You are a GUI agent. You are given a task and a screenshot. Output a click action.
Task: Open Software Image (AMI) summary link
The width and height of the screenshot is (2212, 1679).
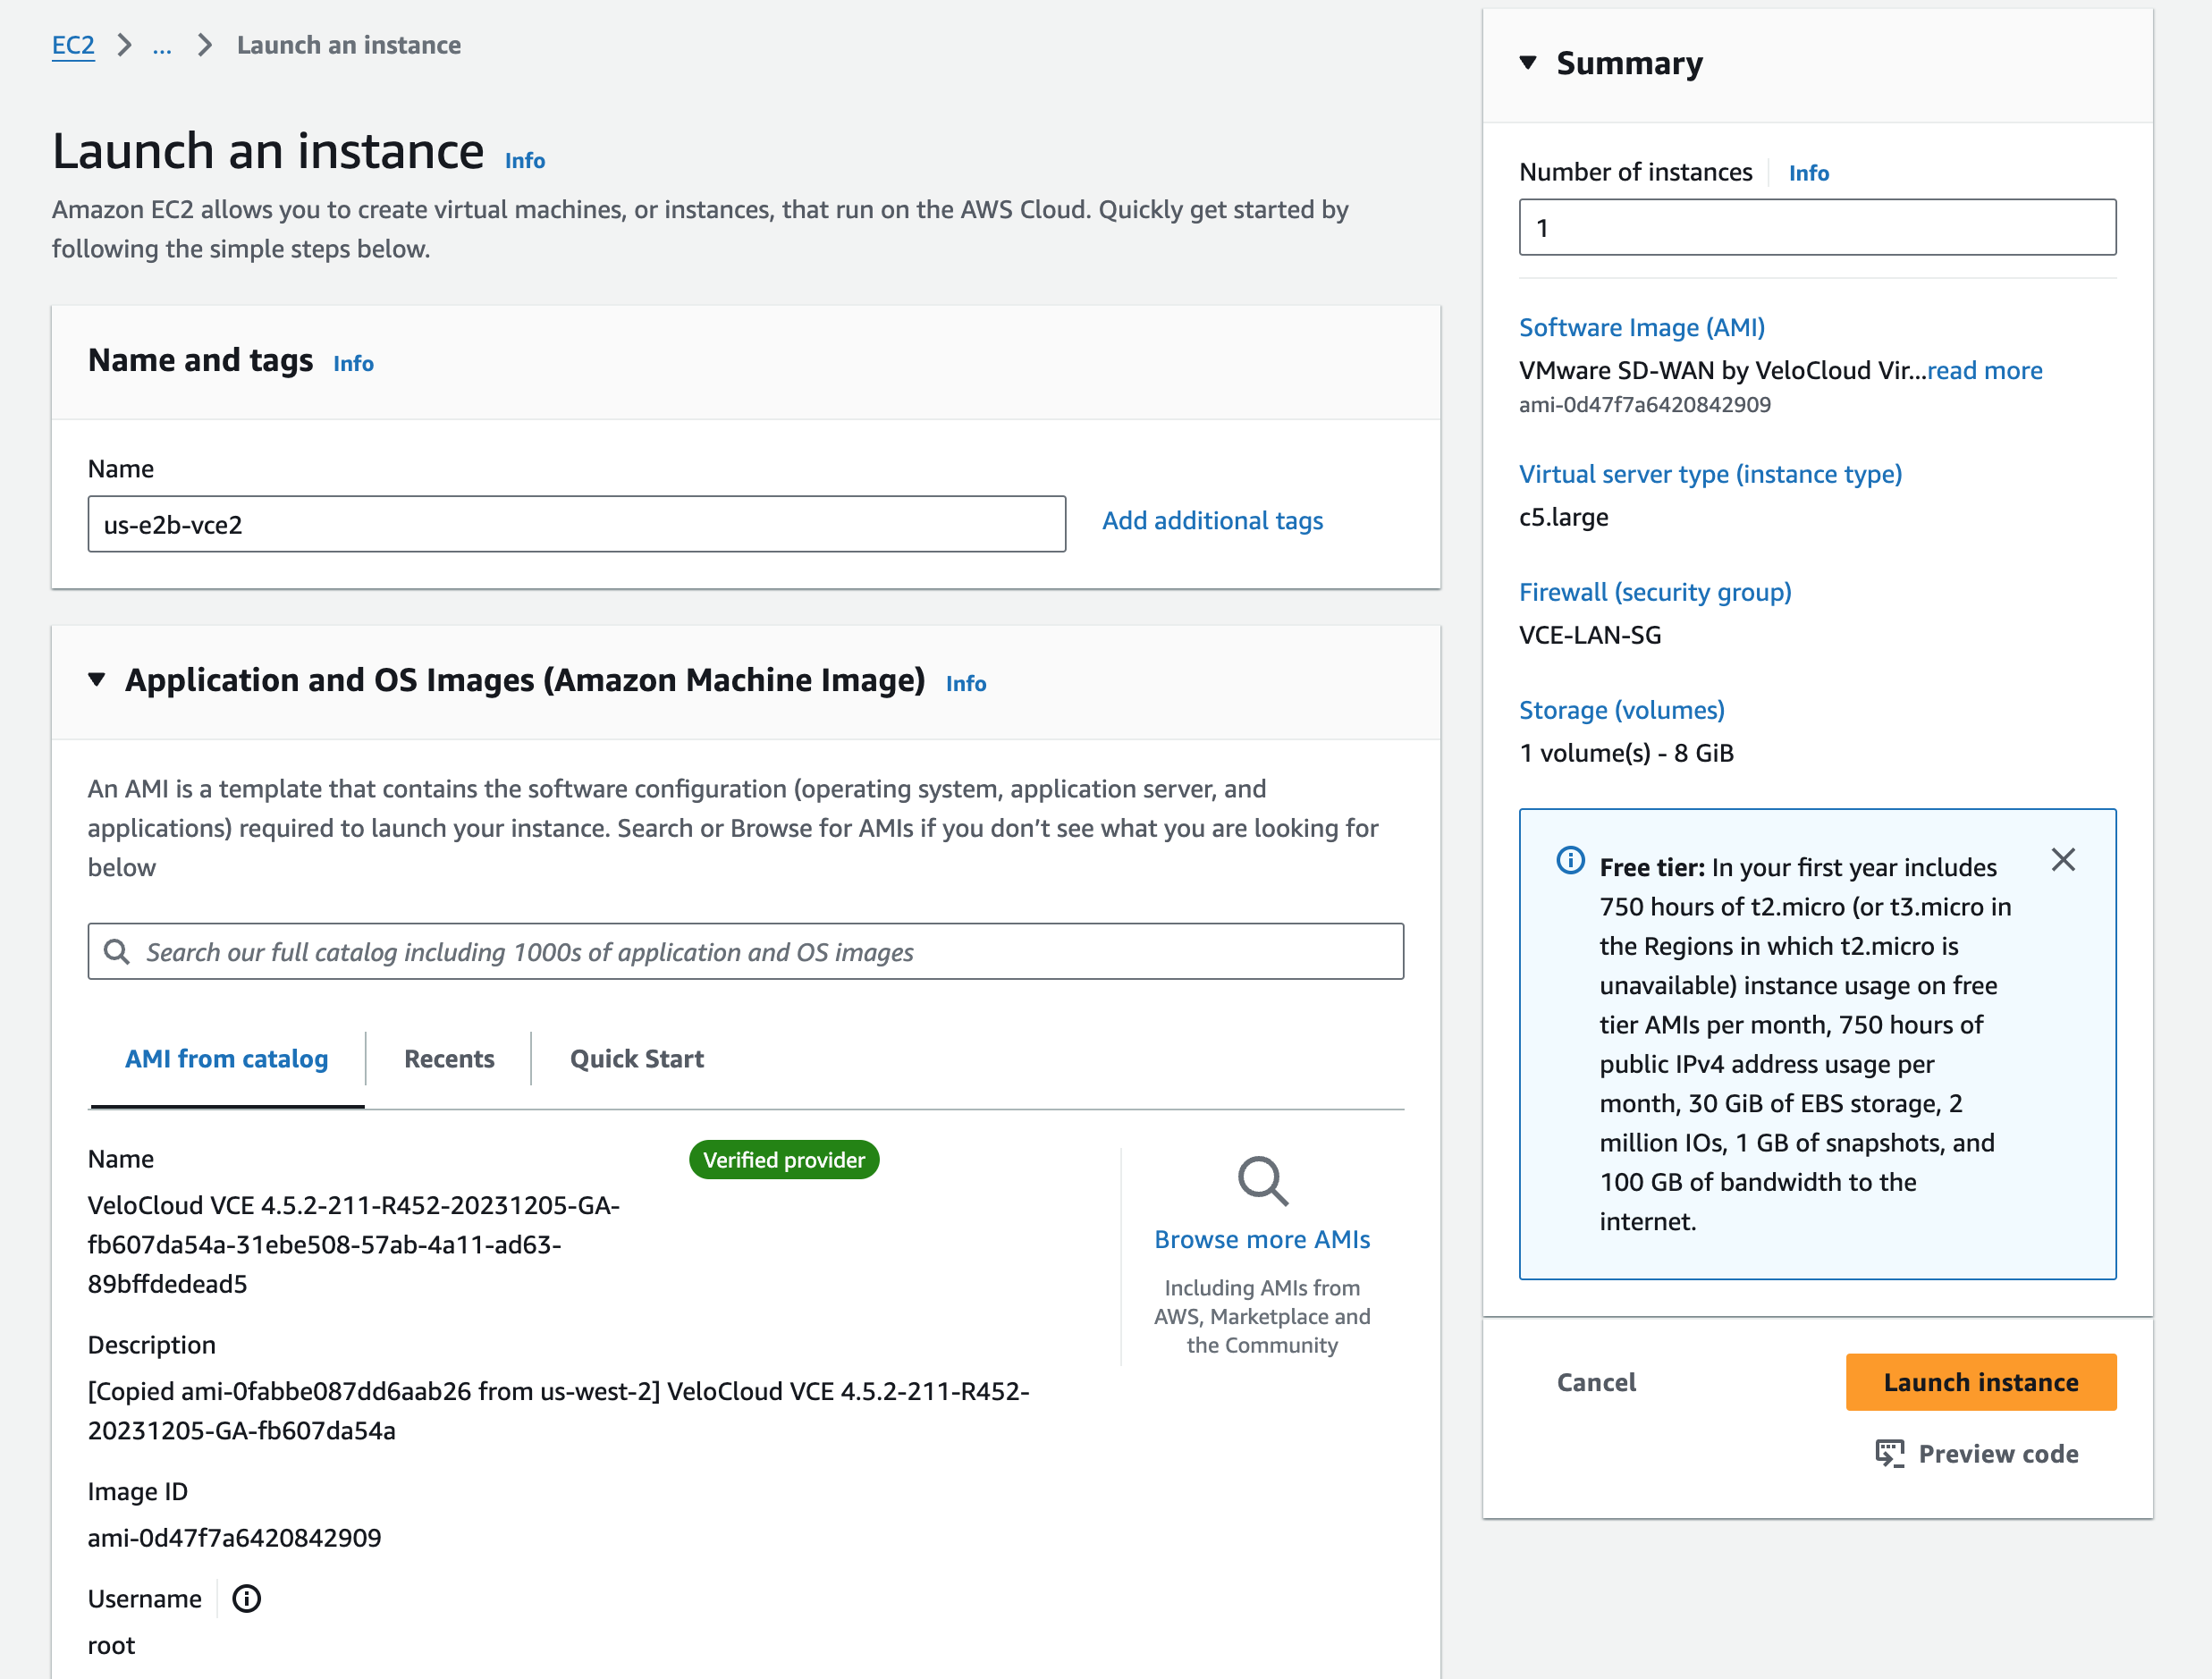tap(1642, 328)
